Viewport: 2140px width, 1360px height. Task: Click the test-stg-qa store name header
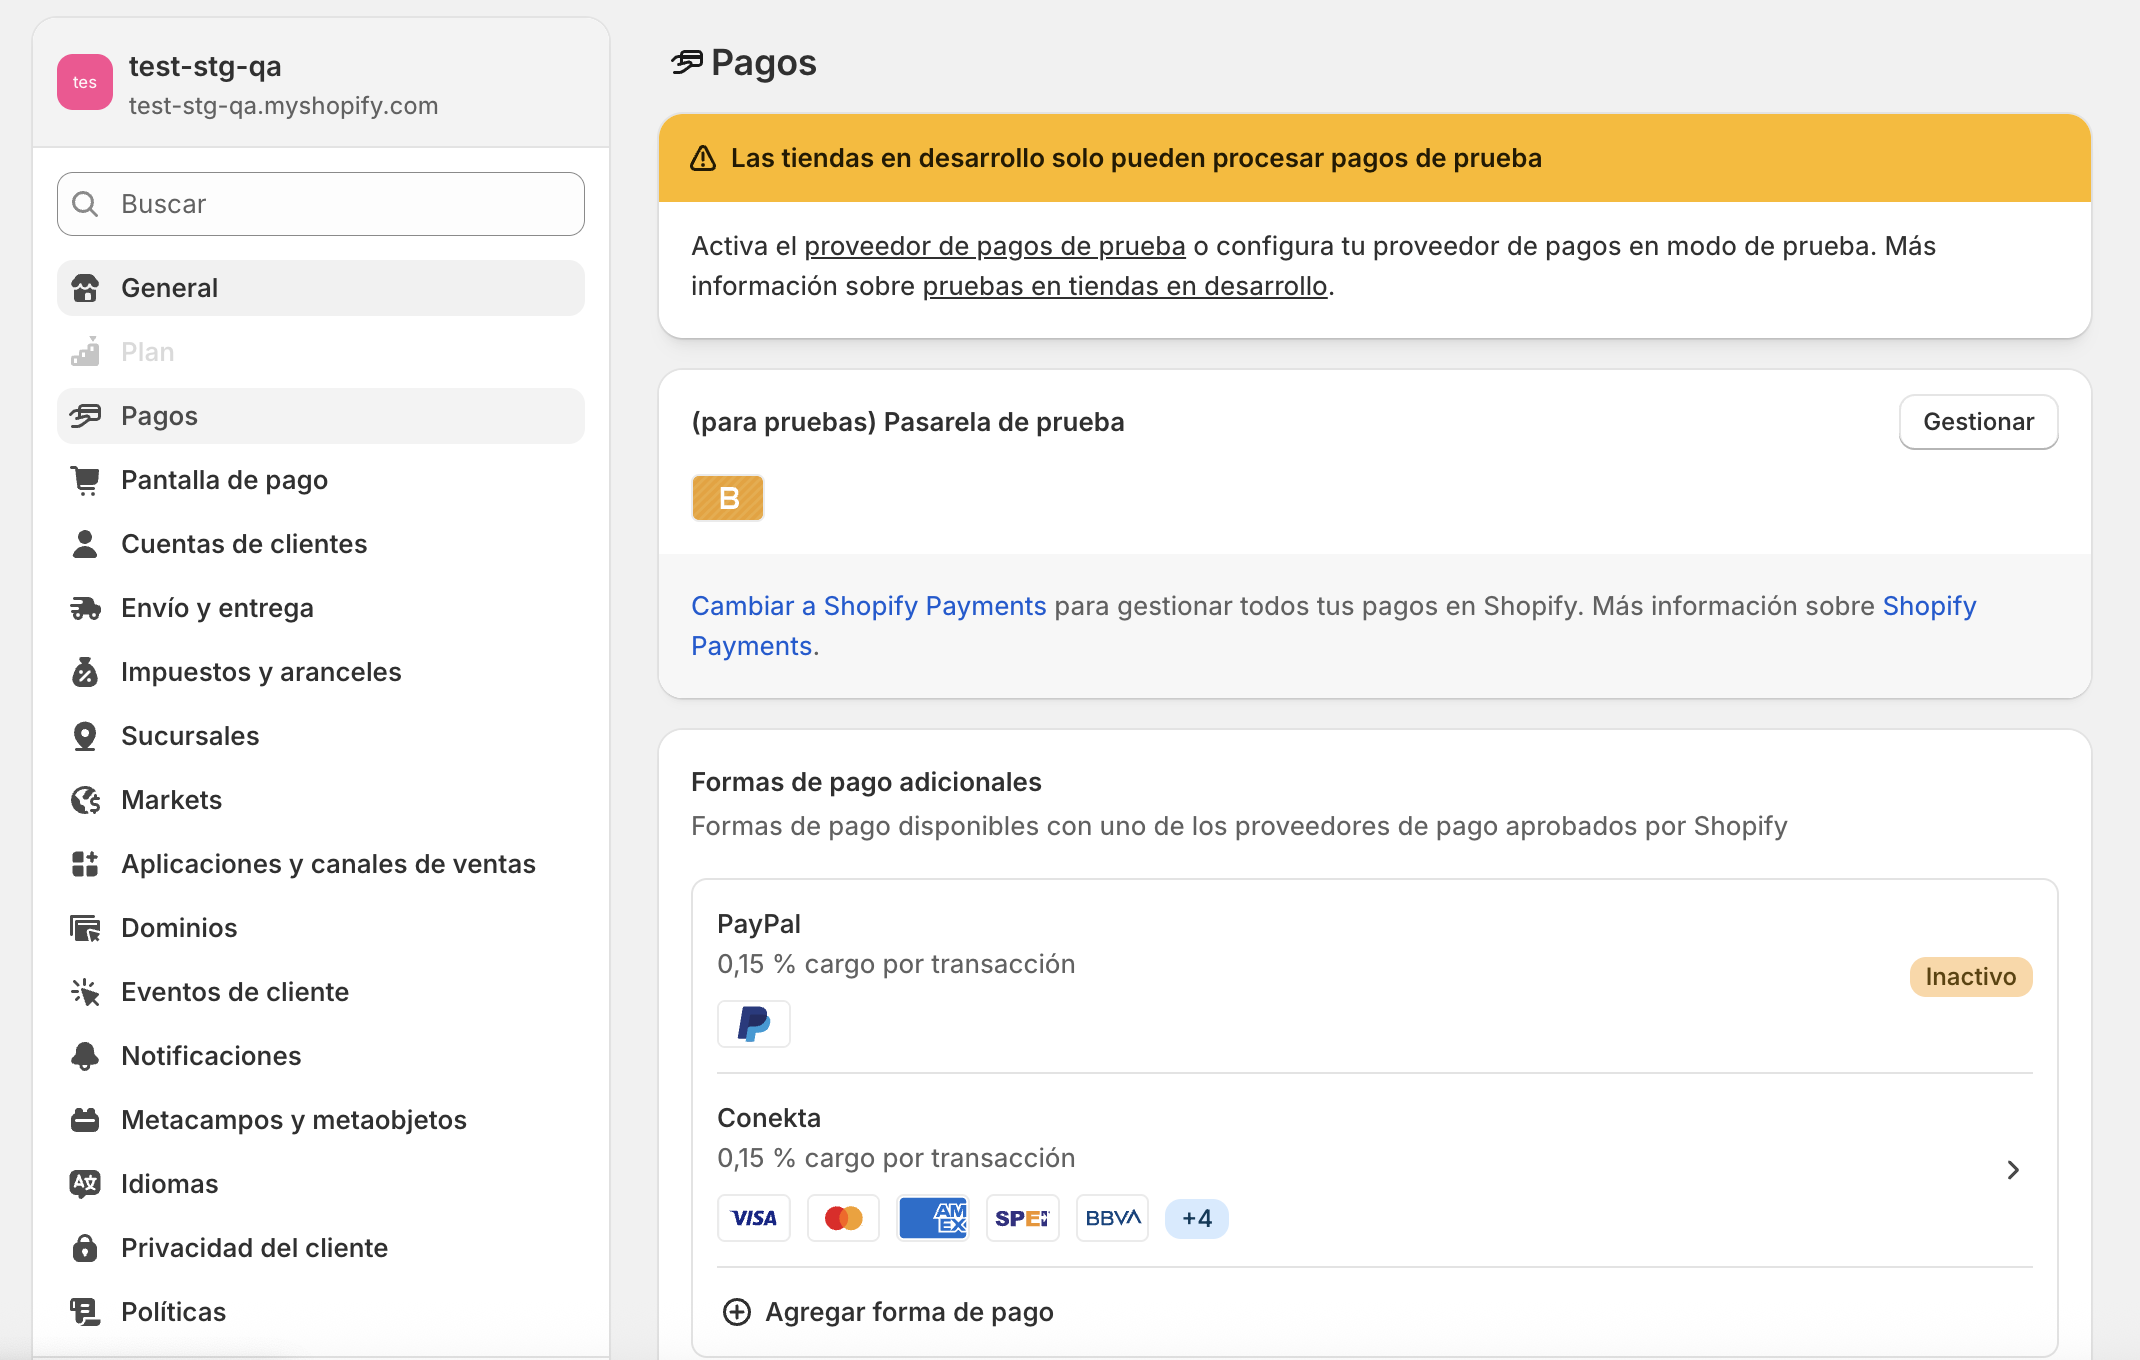(205, 66)
